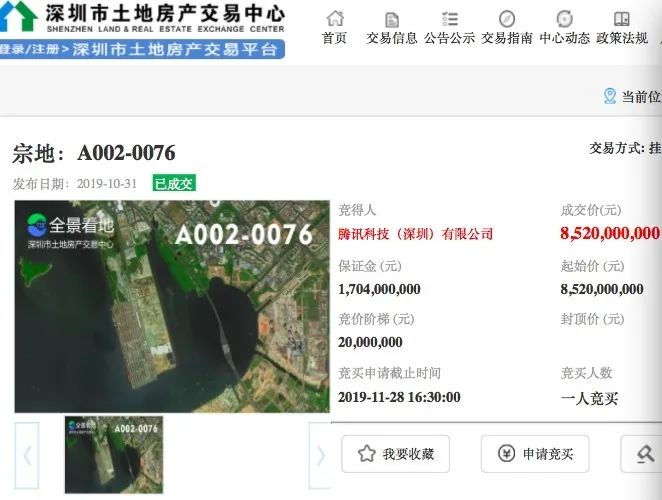Click the home icon above 首页

pos(335,18)
